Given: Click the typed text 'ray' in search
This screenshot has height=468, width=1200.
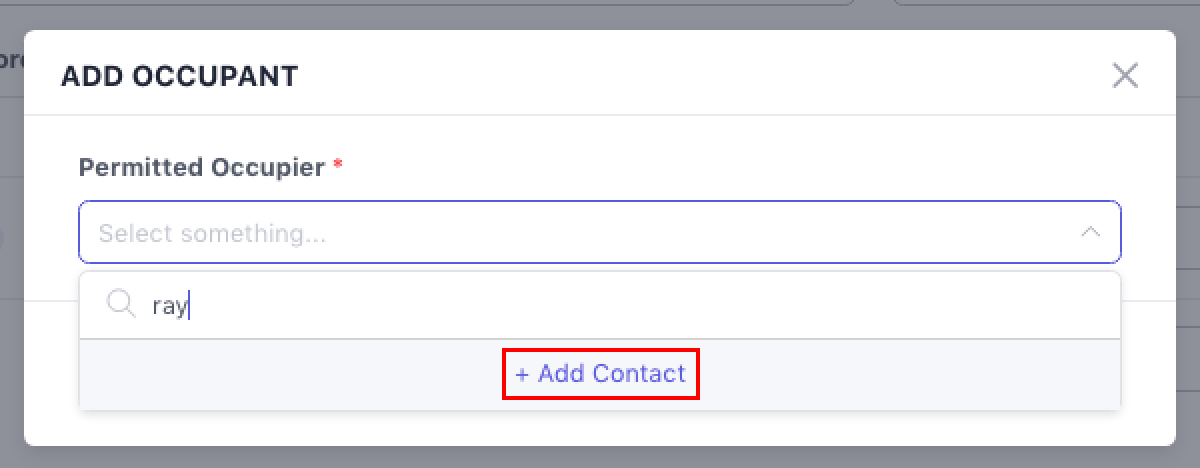Looking at the screenshot, I should 168,306.
